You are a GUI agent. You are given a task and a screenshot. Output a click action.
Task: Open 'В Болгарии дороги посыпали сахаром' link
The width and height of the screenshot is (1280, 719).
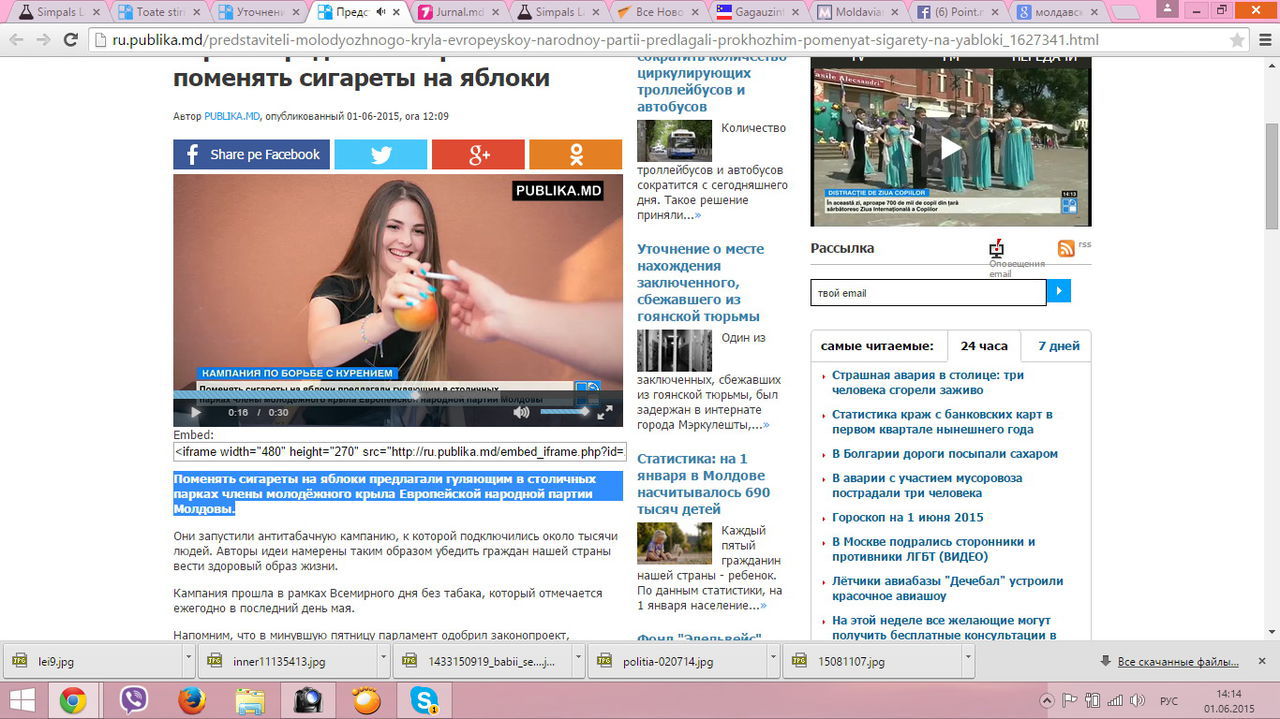[x=945, y=454]
